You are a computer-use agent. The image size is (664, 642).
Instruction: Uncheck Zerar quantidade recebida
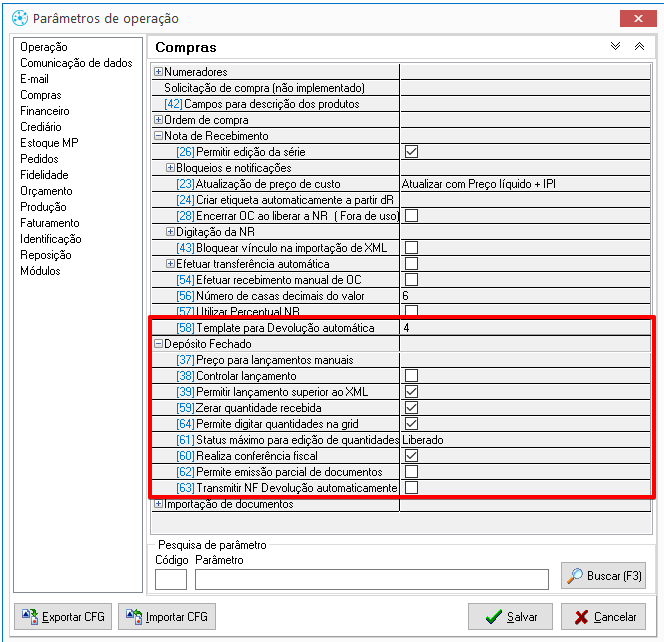click(410, 408)
